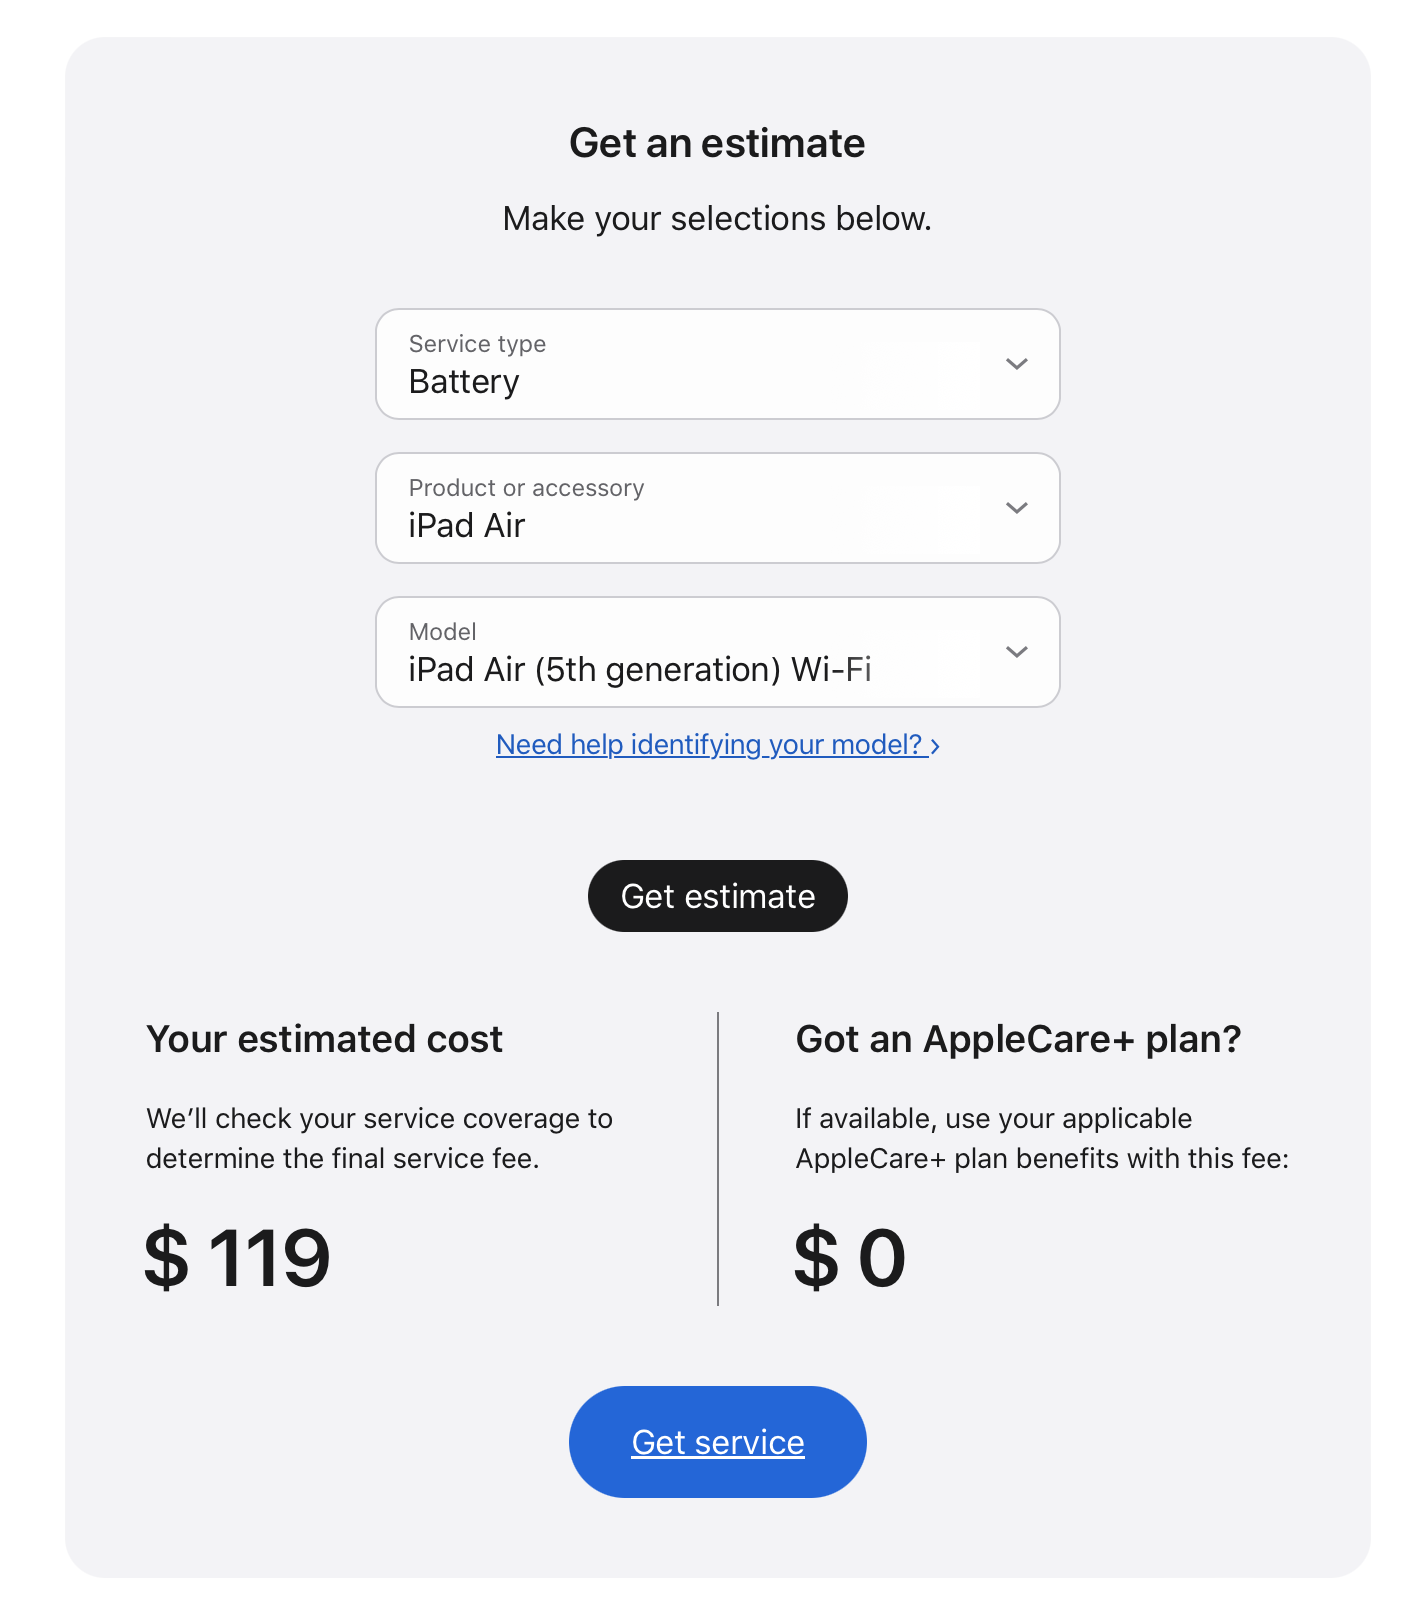This screenshot has width=1422, height=1614.
Task: Select the $ 119 estimated cost amount
Action: click(x=237, y=1258)
